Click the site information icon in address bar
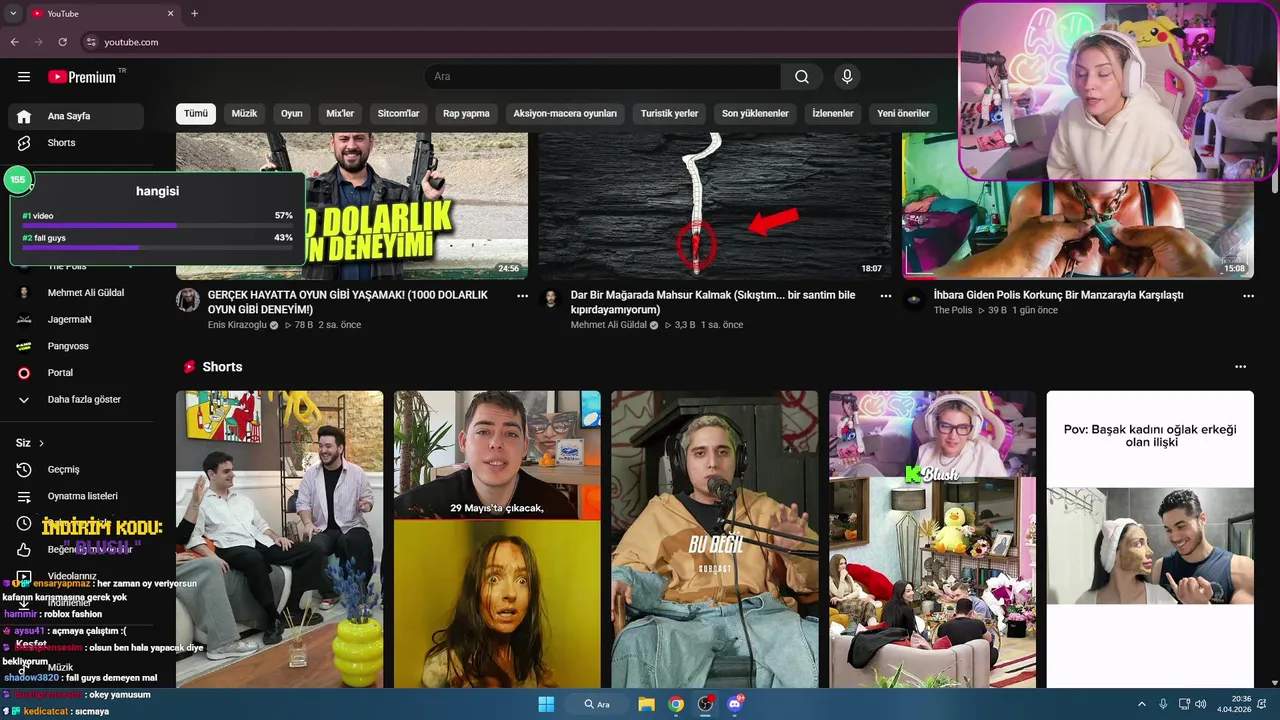Image resolution: width=1280 pixels, height=720 pixels. (91, 42)
